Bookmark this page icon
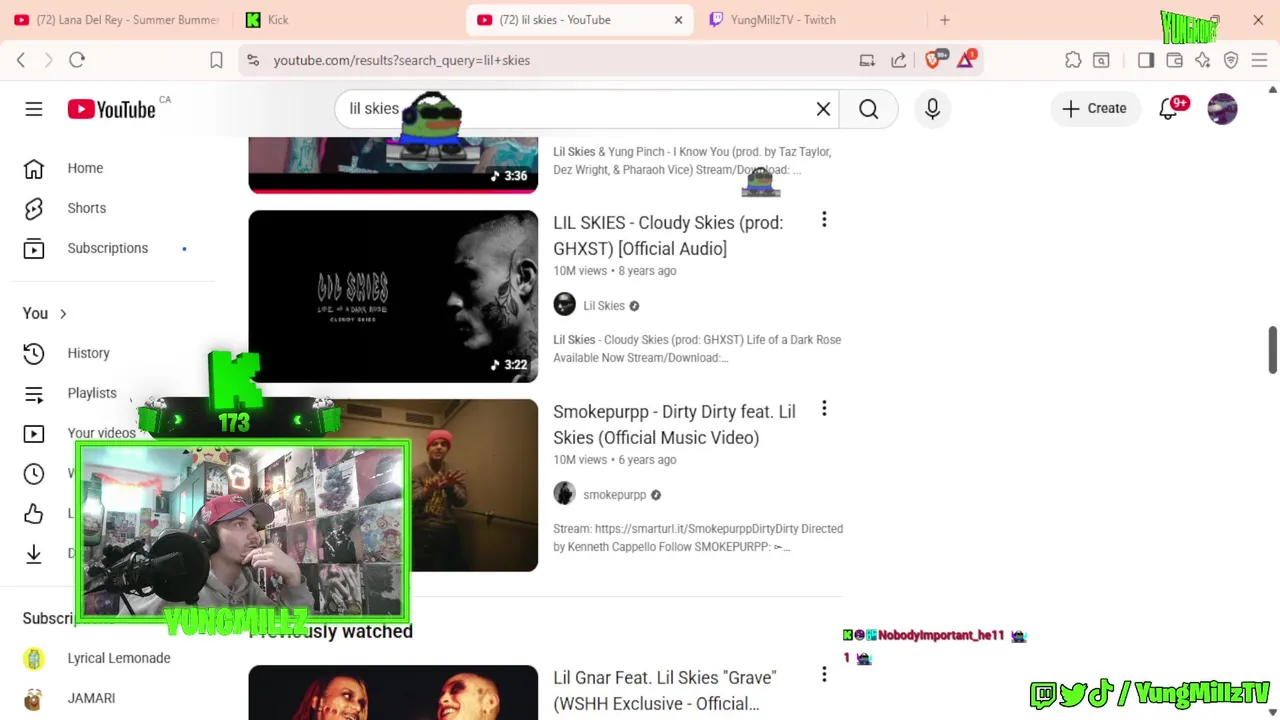This screenshot has width=1280, height=720. pyautogui.click(x=216, y=60)
